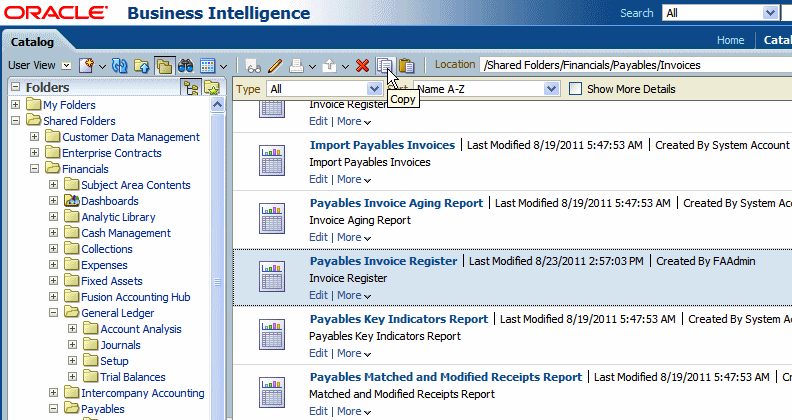Click the Matched and Modified Receipts report icon

pyautogui.click(x=272, y=393)
